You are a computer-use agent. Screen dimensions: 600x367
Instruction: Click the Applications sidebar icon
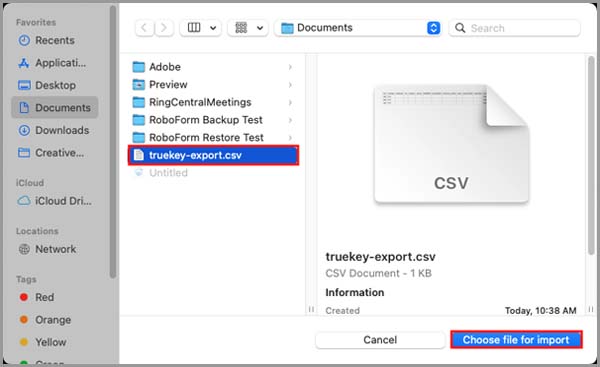pyautogui.click(x=24, y=63)
